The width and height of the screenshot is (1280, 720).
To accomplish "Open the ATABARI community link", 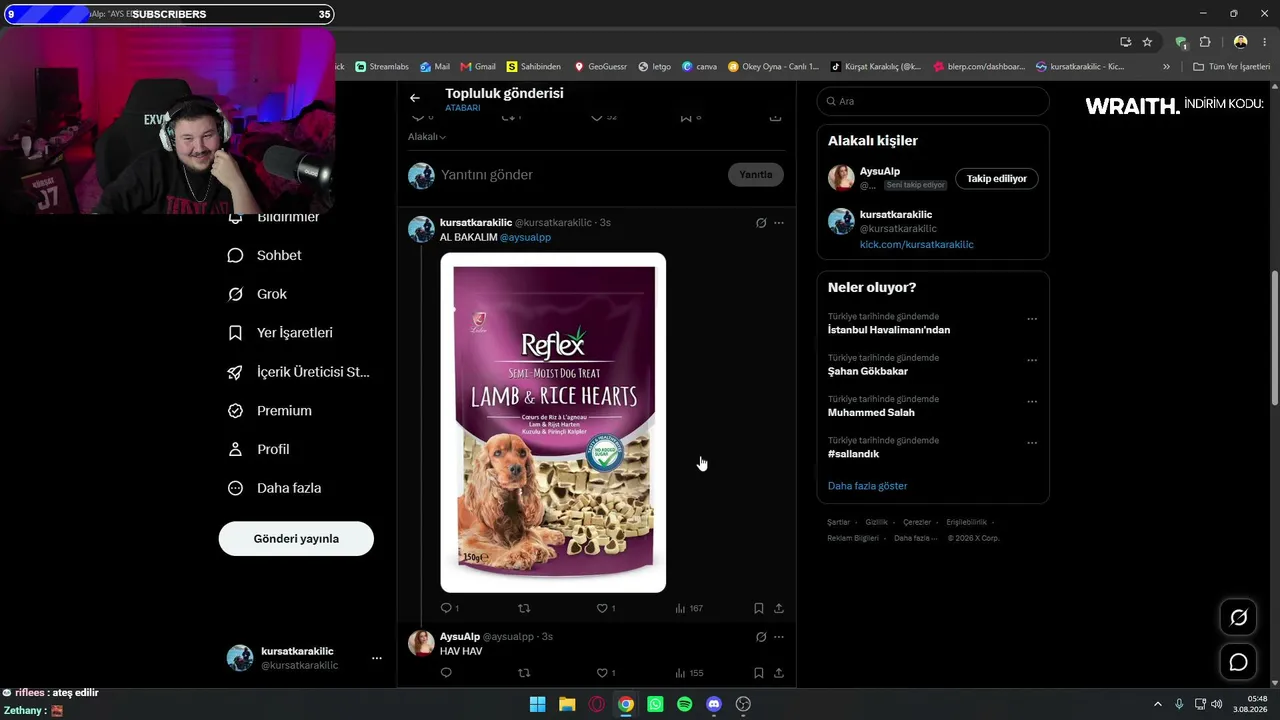I will coord(463,108).
